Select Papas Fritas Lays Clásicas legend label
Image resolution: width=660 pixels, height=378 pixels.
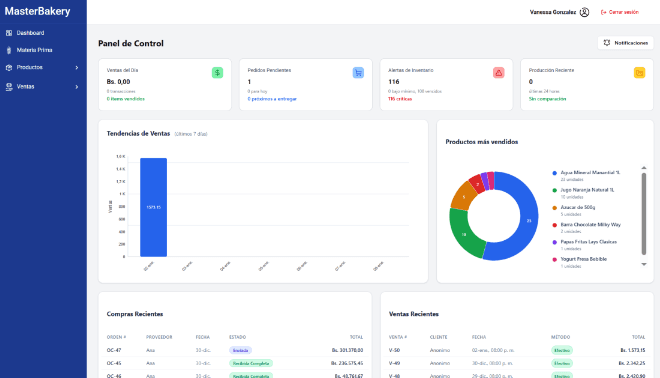coord(588,242)
